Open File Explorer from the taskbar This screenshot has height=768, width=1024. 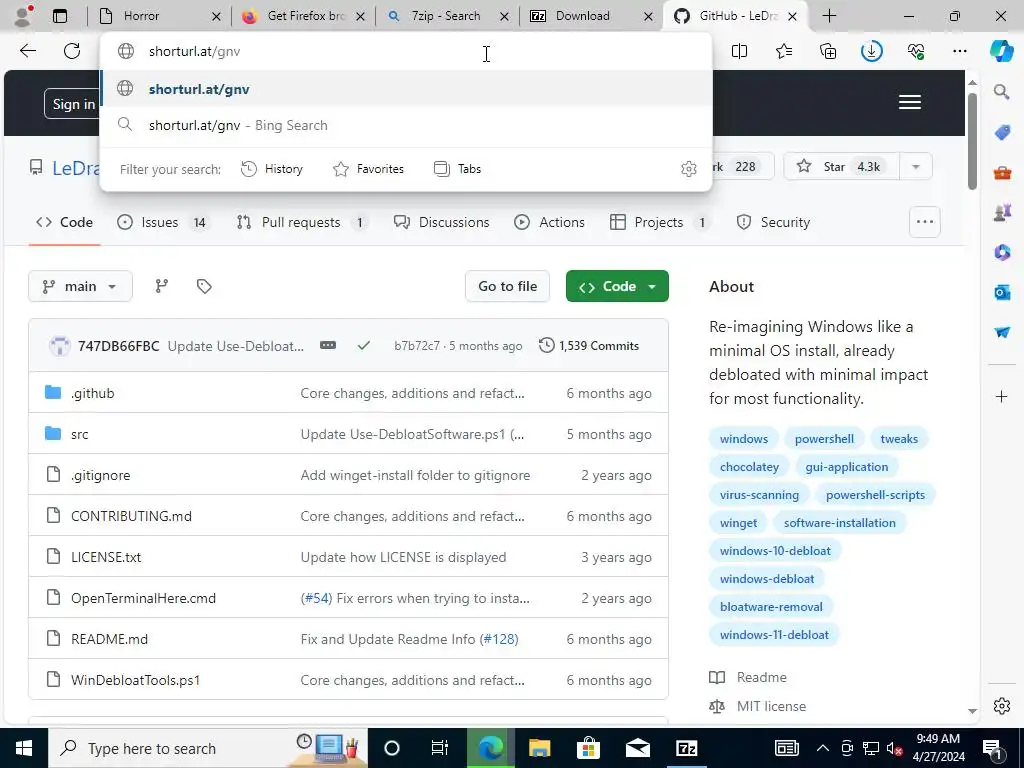pyautogui.click(x=539, y=748)
